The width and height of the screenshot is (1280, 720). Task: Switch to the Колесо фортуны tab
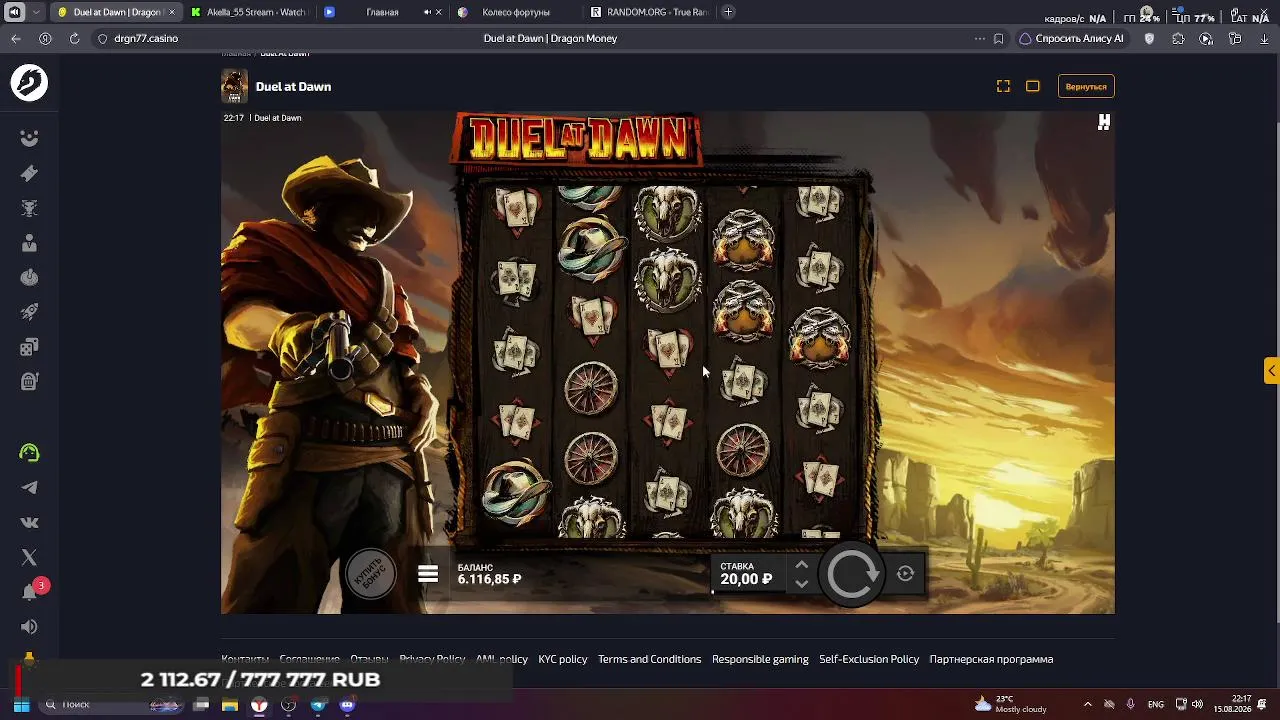pos(515,12)
